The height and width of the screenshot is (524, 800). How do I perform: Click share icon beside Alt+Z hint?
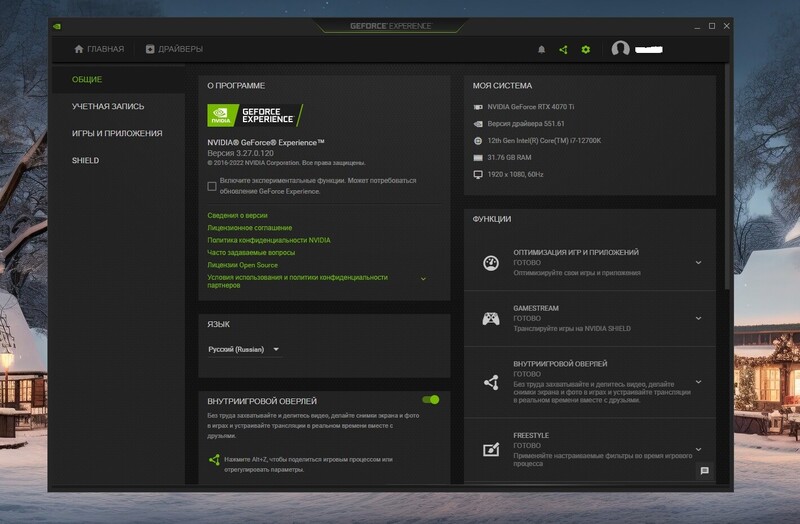click(214, 460)
